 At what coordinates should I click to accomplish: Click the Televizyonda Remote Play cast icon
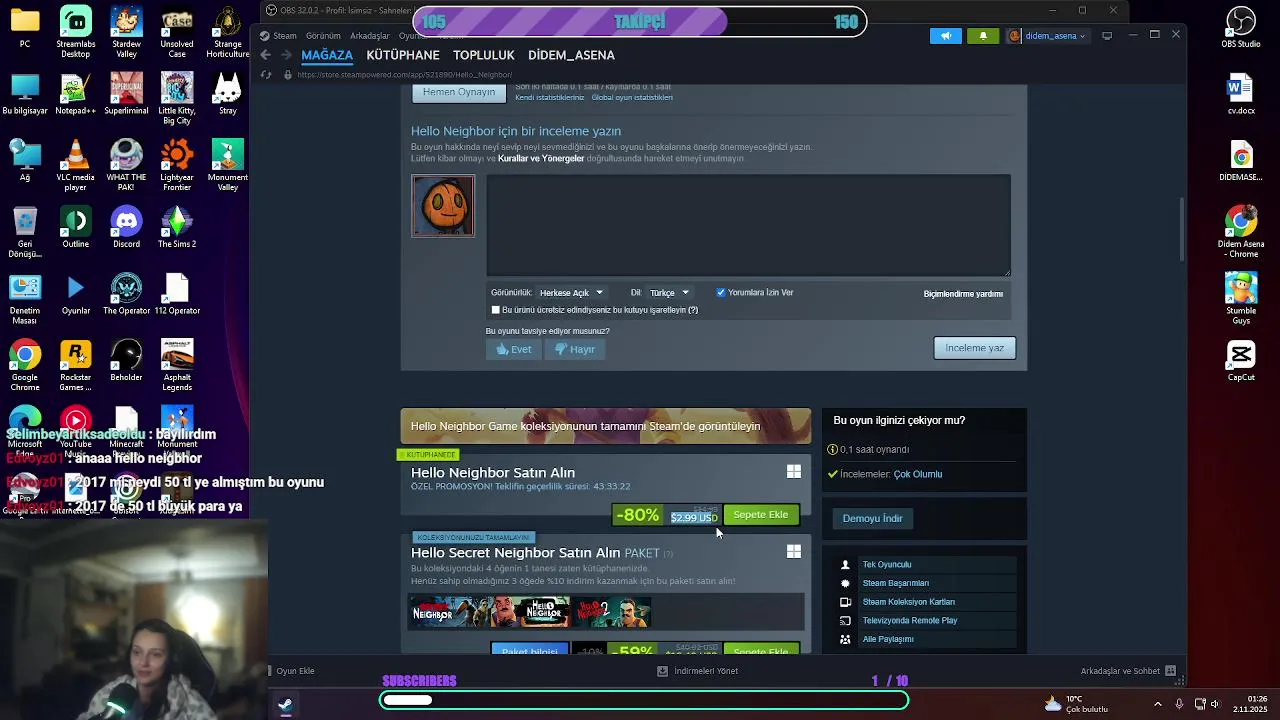point(845,621)
